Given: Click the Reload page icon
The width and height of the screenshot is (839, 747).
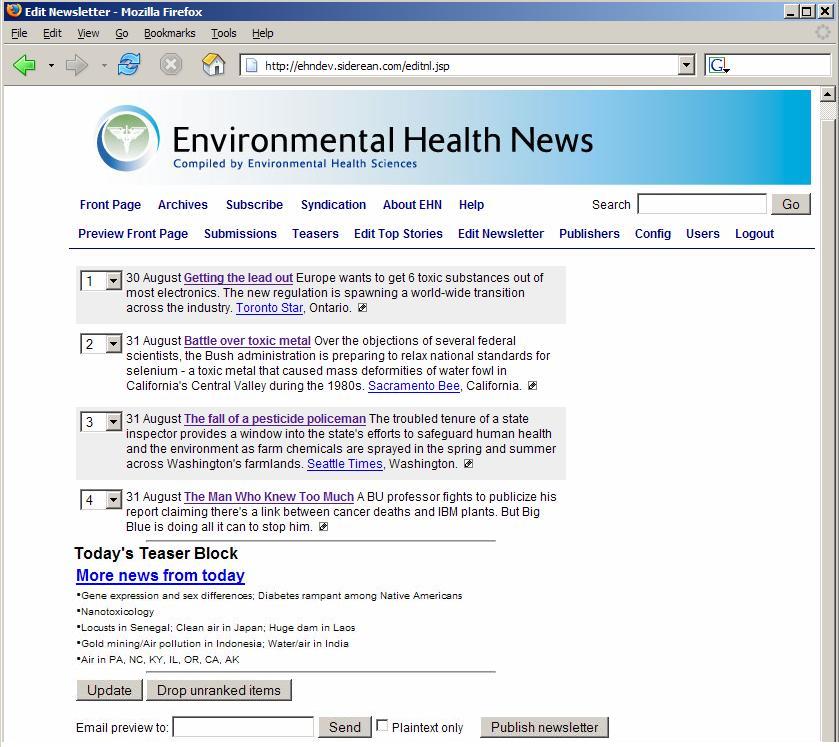Looking at the screenshot, I should tap(129, 66).
